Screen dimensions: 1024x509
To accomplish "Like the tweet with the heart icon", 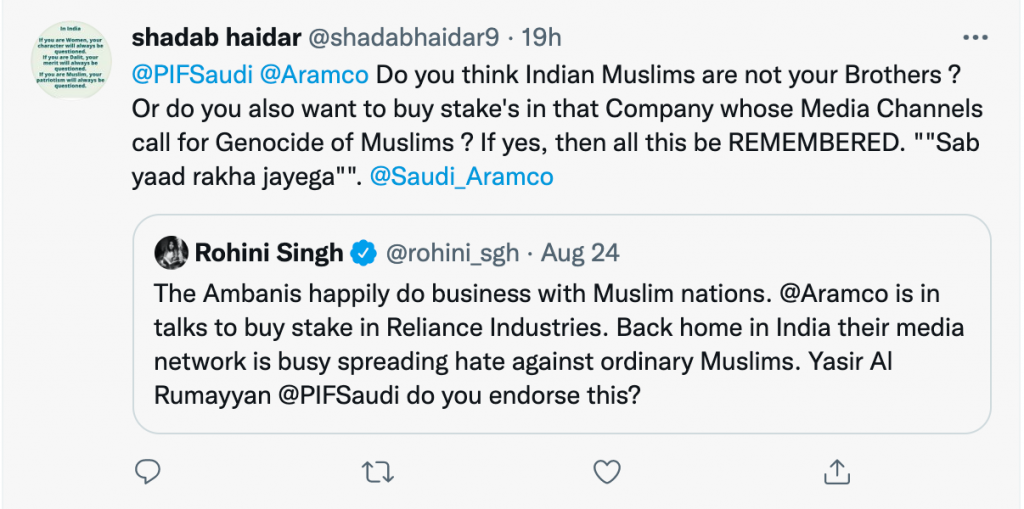I will pos(606,470).
